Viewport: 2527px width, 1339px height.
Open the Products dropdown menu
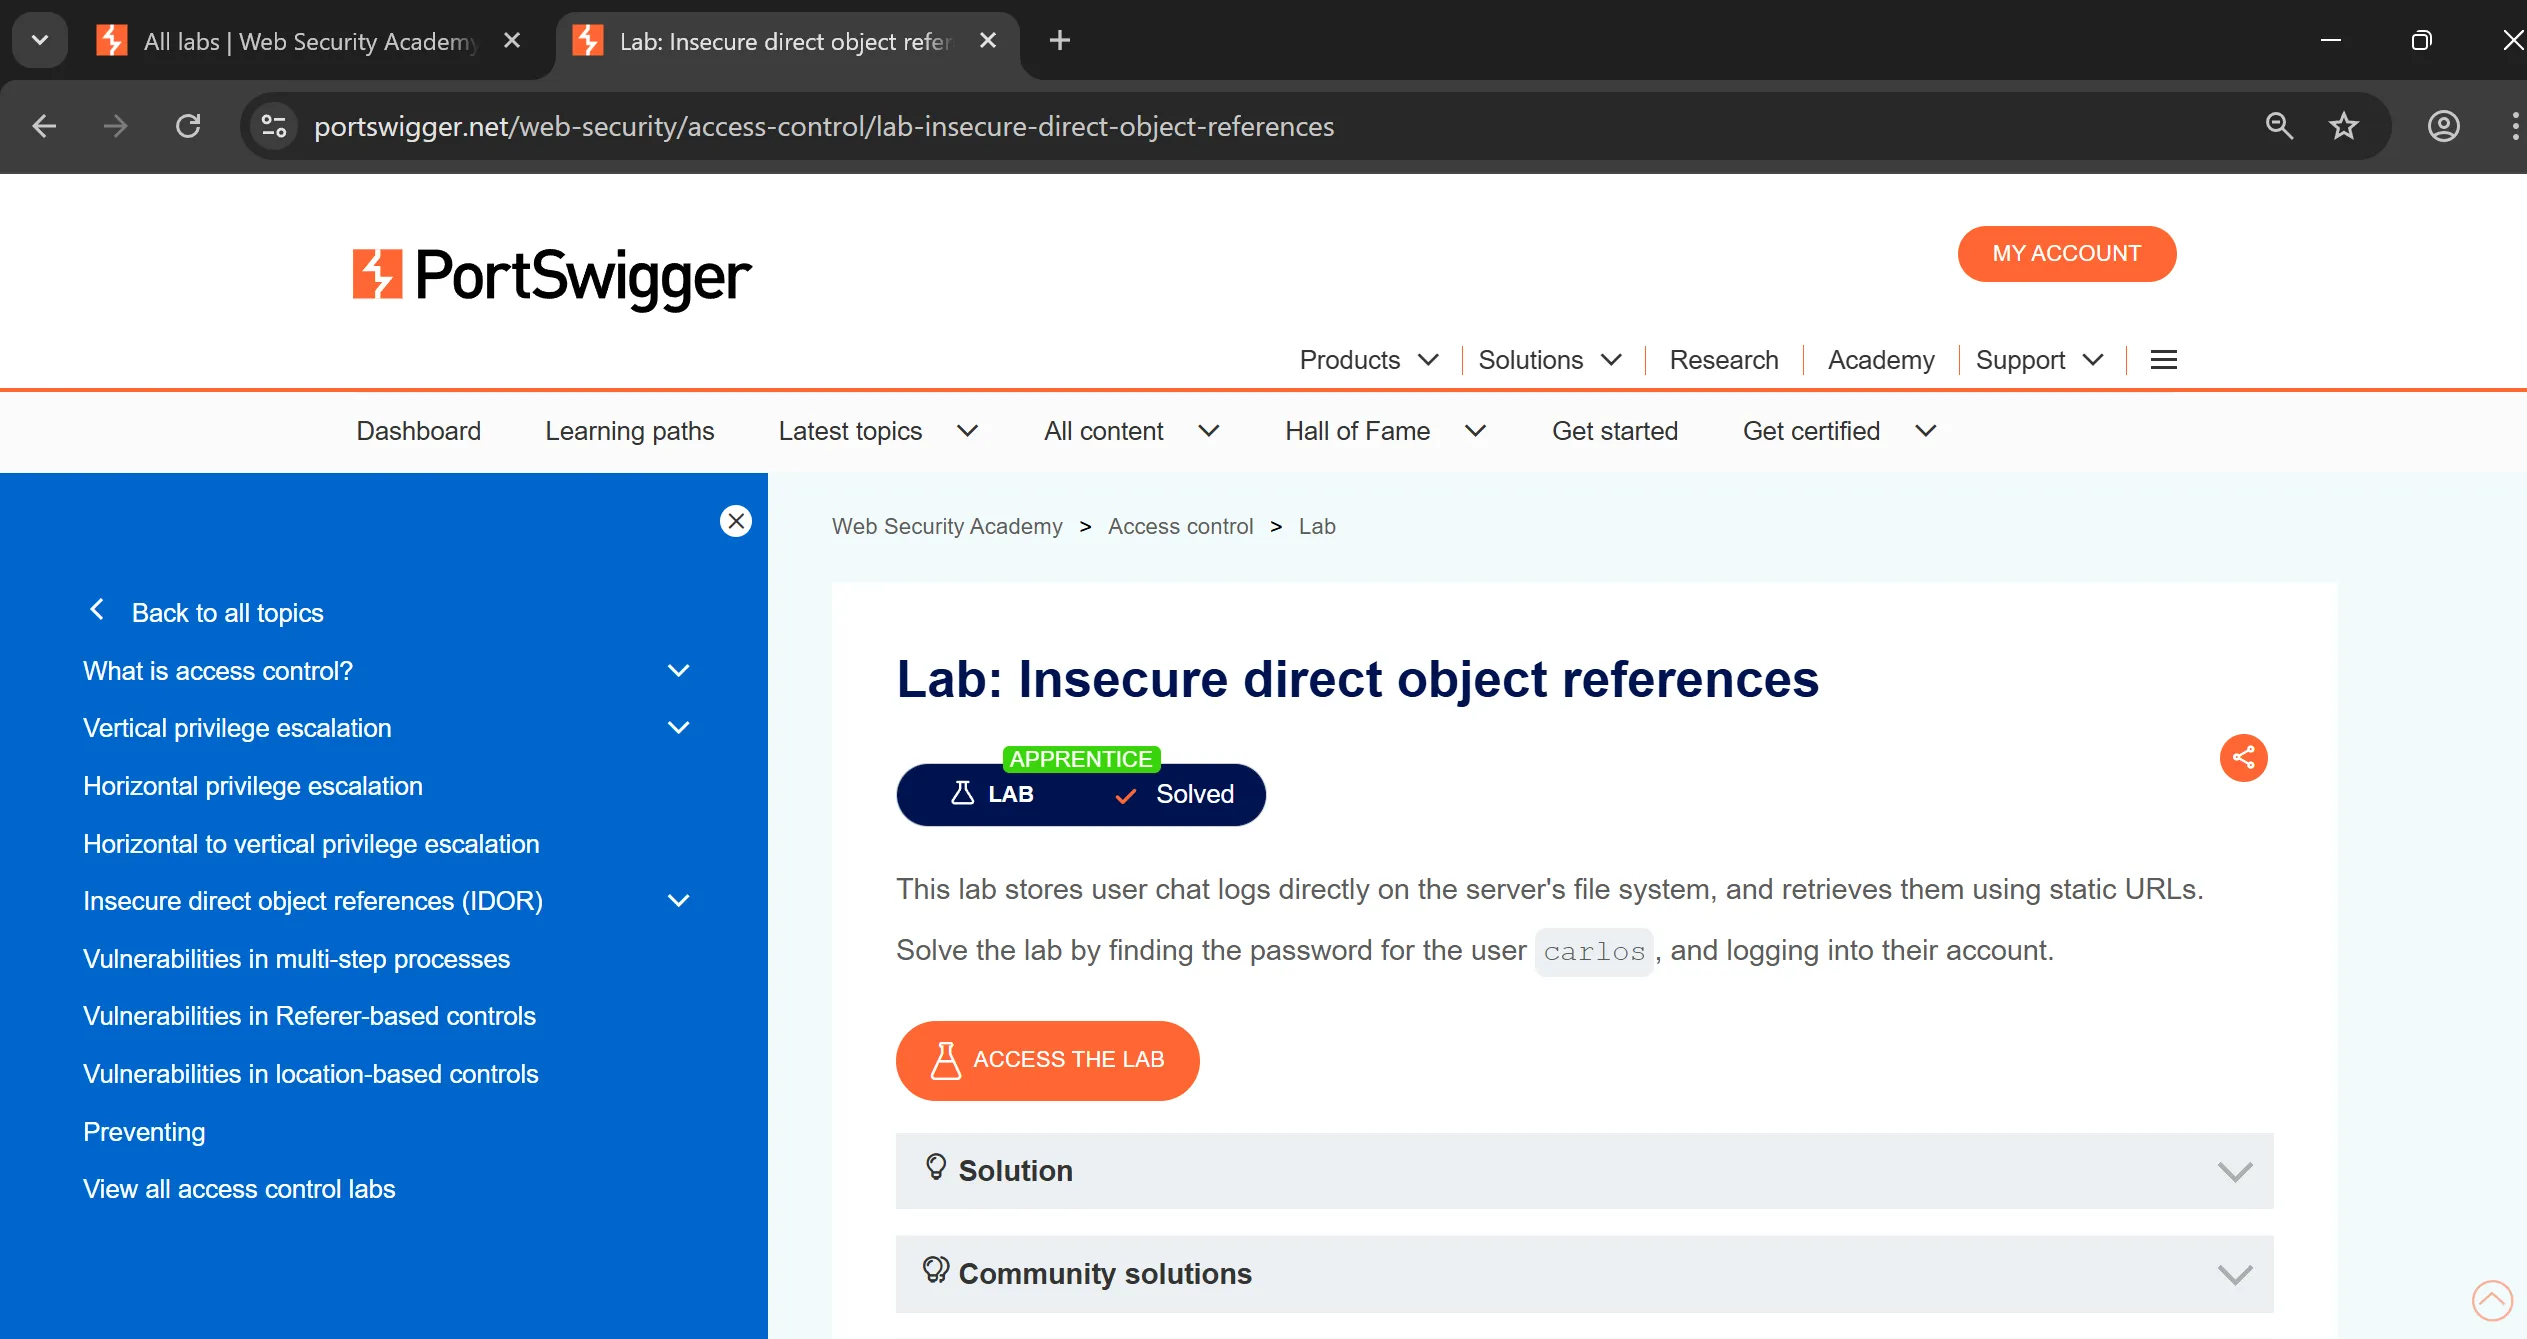pyautogui.click(x=1368, y=360)
